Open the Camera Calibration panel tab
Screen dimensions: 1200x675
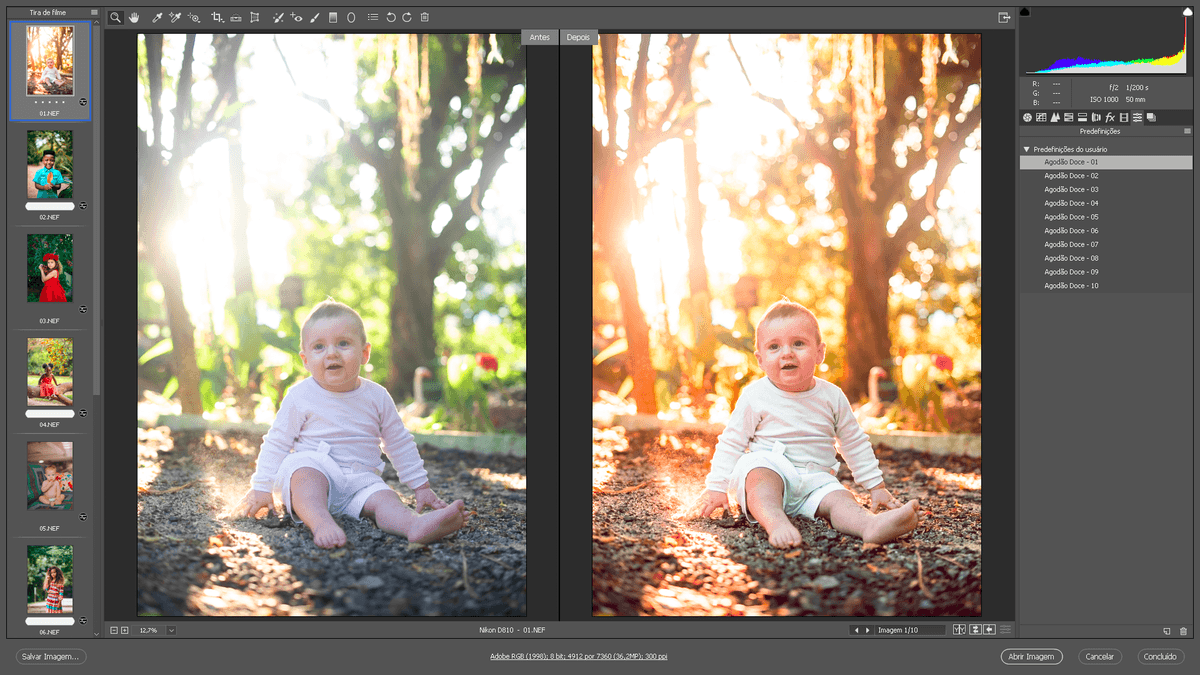click(1124, 117)
